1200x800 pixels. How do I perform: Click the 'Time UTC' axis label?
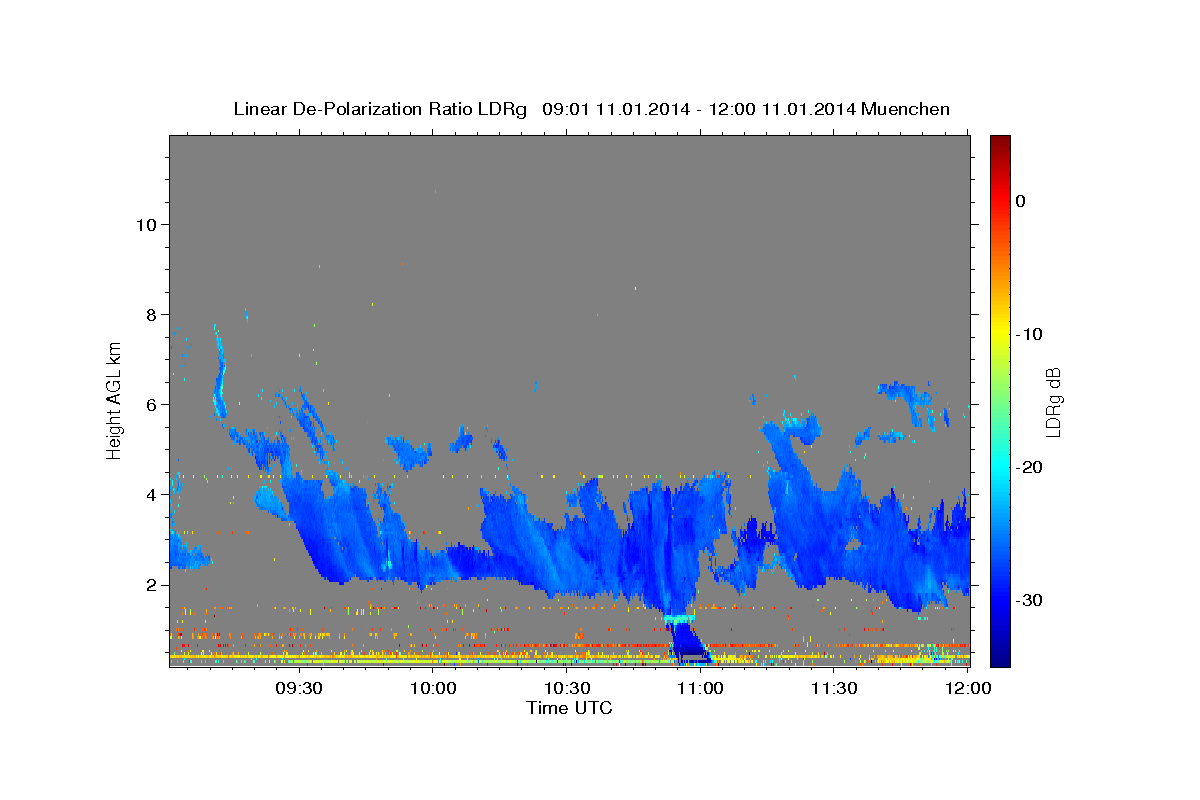click(x=569, y=708)
